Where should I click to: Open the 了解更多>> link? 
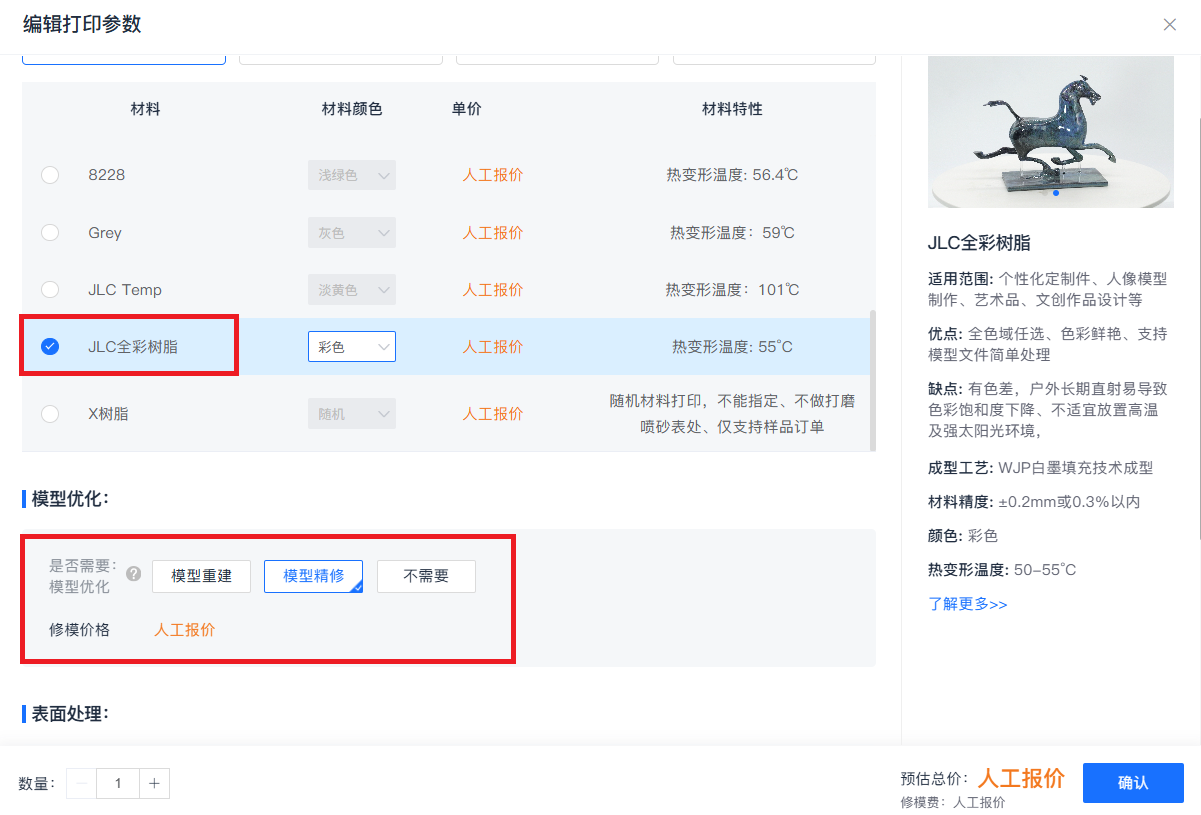click(x=967, y=604)
